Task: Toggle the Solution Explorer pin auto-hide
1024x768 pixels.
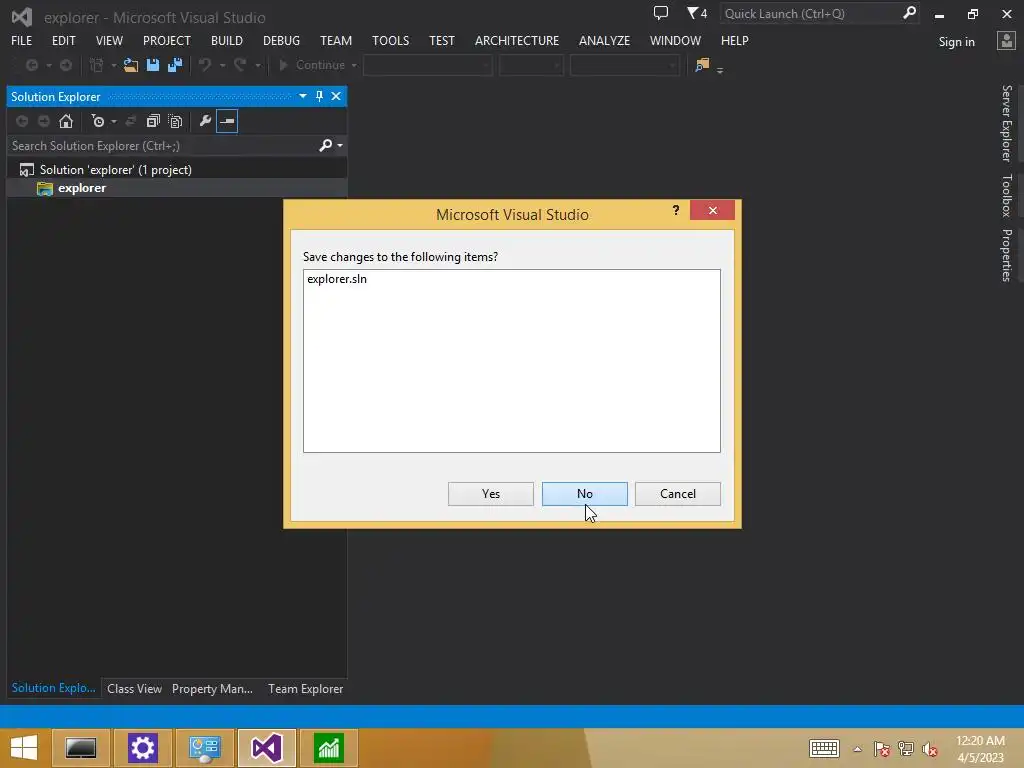Action: pos(319,96)
